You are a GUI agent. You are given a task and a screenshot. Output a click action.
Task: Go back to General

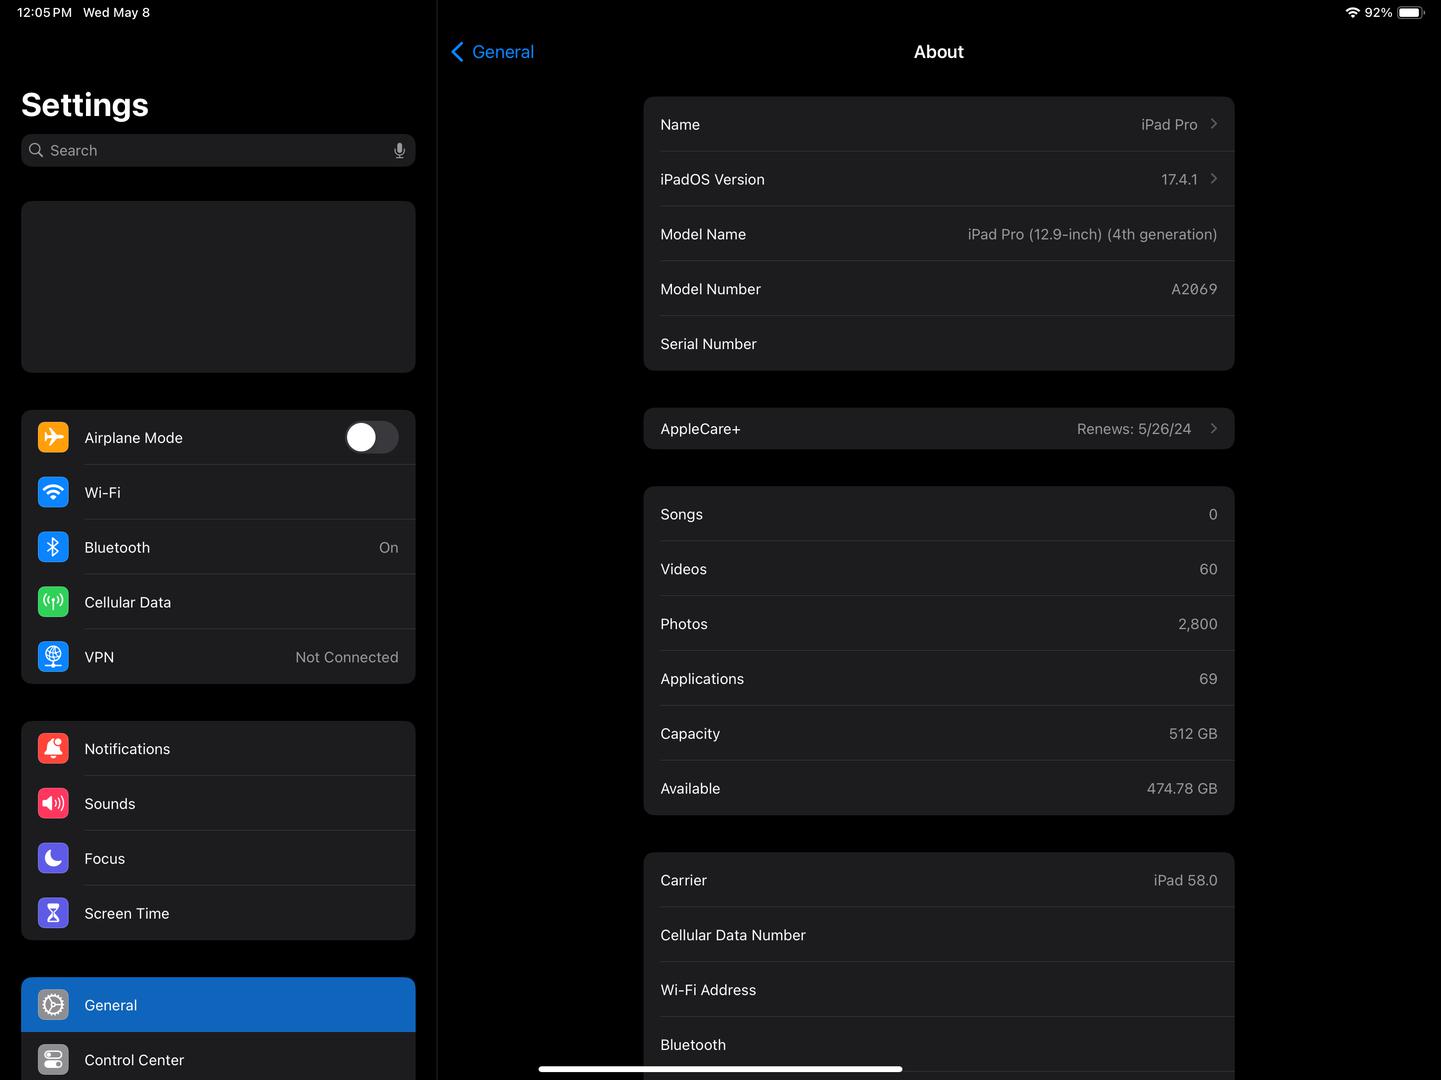(493, 52)
